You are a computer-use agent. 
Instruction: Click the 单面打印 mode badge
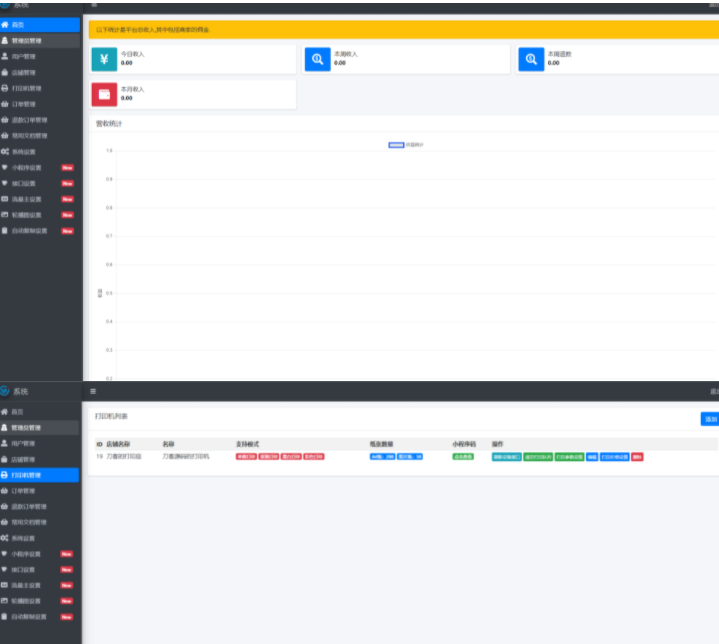pyautogui.click(x=246, y=456)
